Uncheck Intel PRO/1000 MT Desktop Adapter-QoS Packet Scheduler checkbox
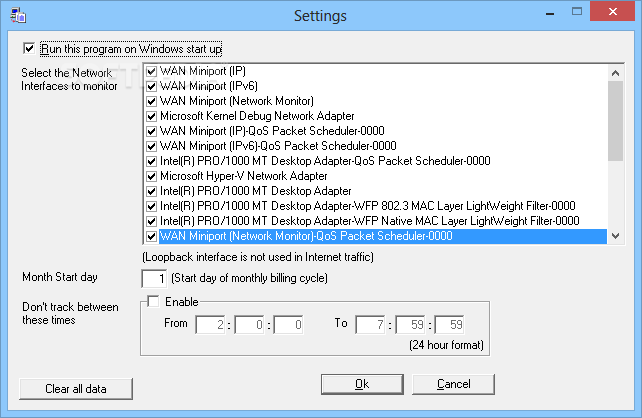This screenshot has height=418, width=642. (x=151, y=161)
